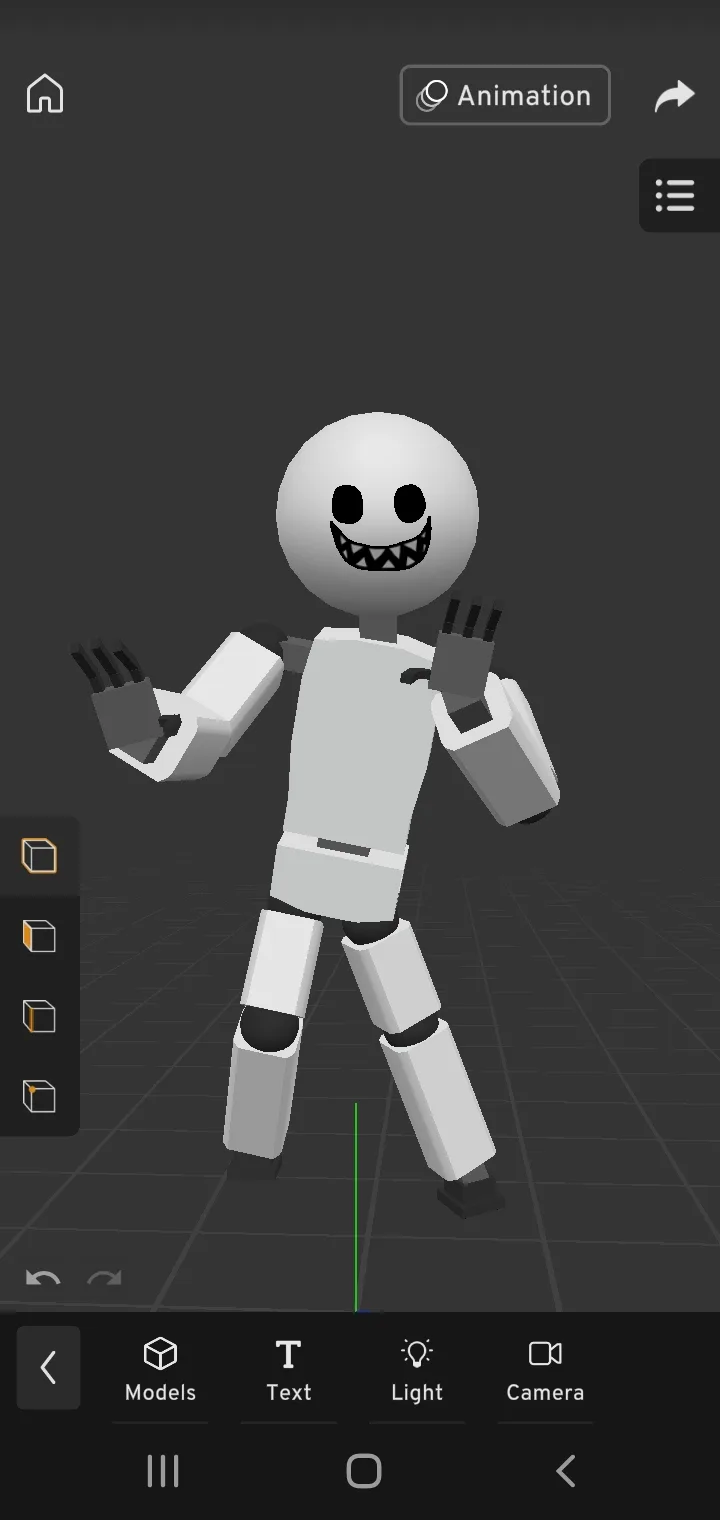
Task: Tap the Android back button
Action: [566, 1471]
